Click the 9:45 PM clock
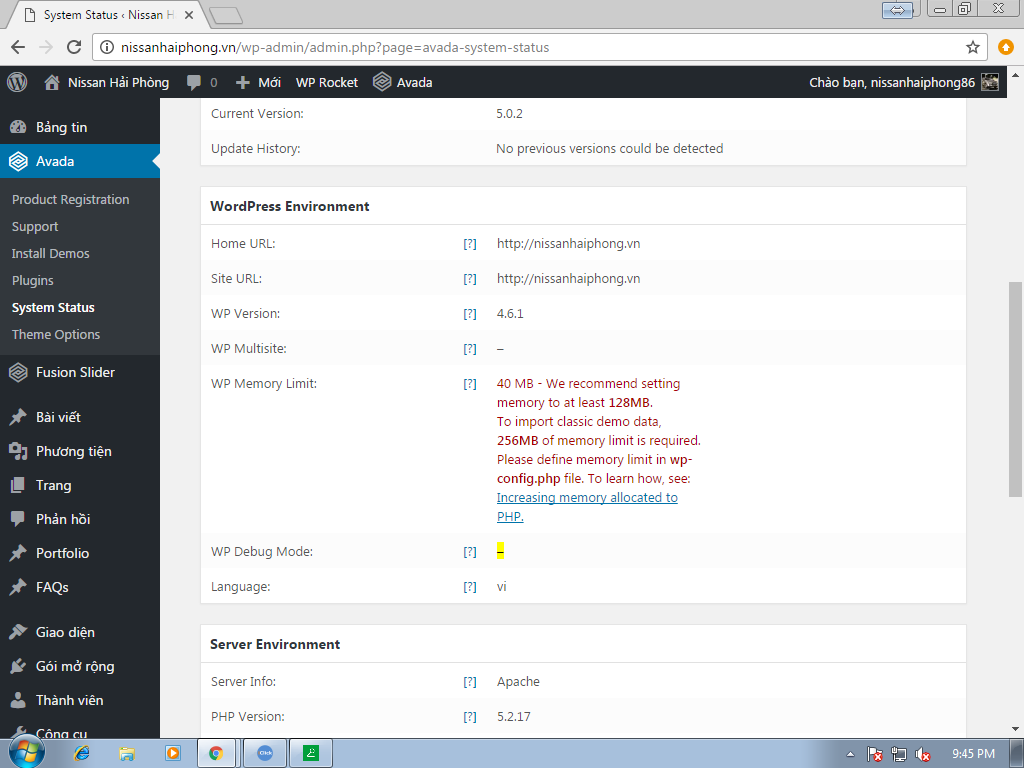1024x768 pixels. [x=973, y=754]
